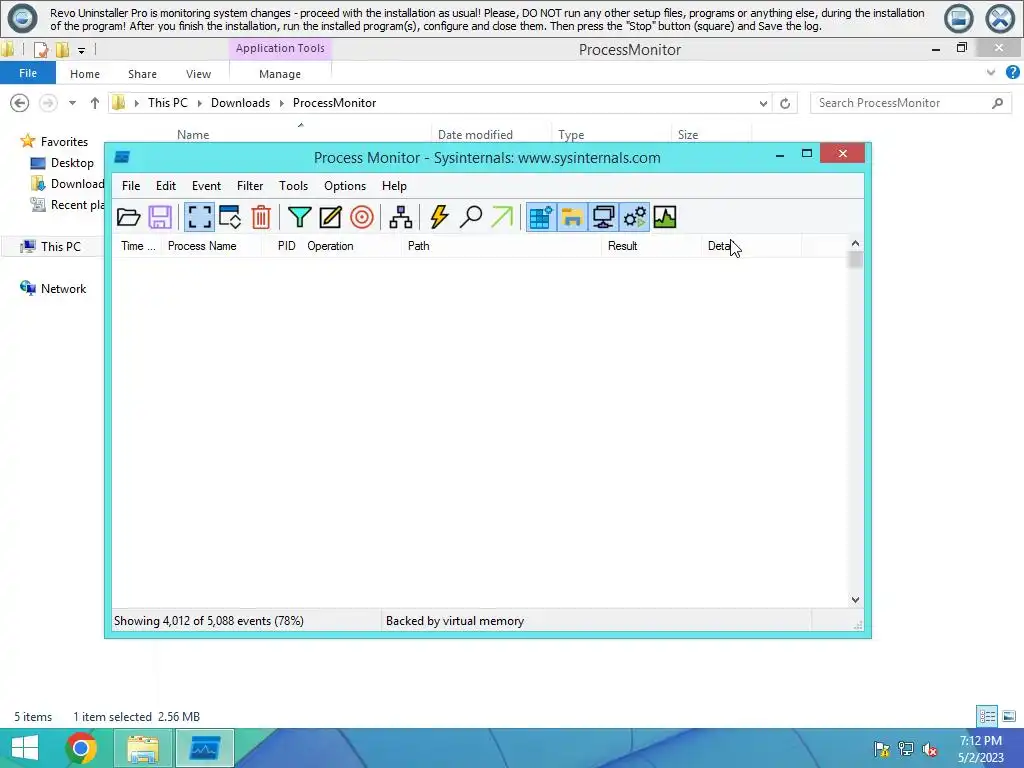Open Process Monitor Edit menu
The image size is (1024, 768).
(166, 186)
